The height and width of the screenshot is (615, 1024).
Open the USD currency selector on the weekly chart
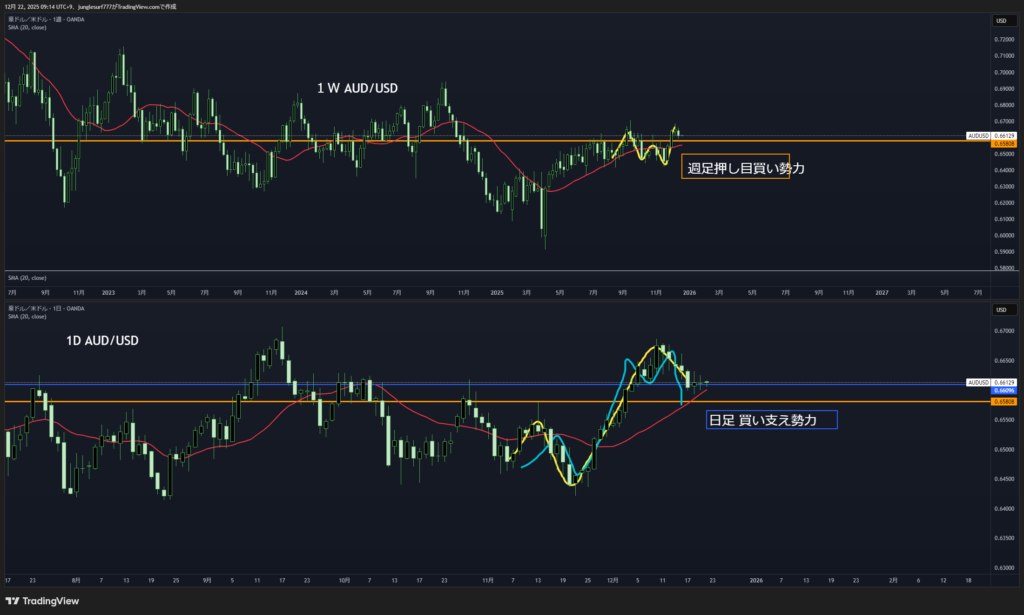click(1000, 20)
